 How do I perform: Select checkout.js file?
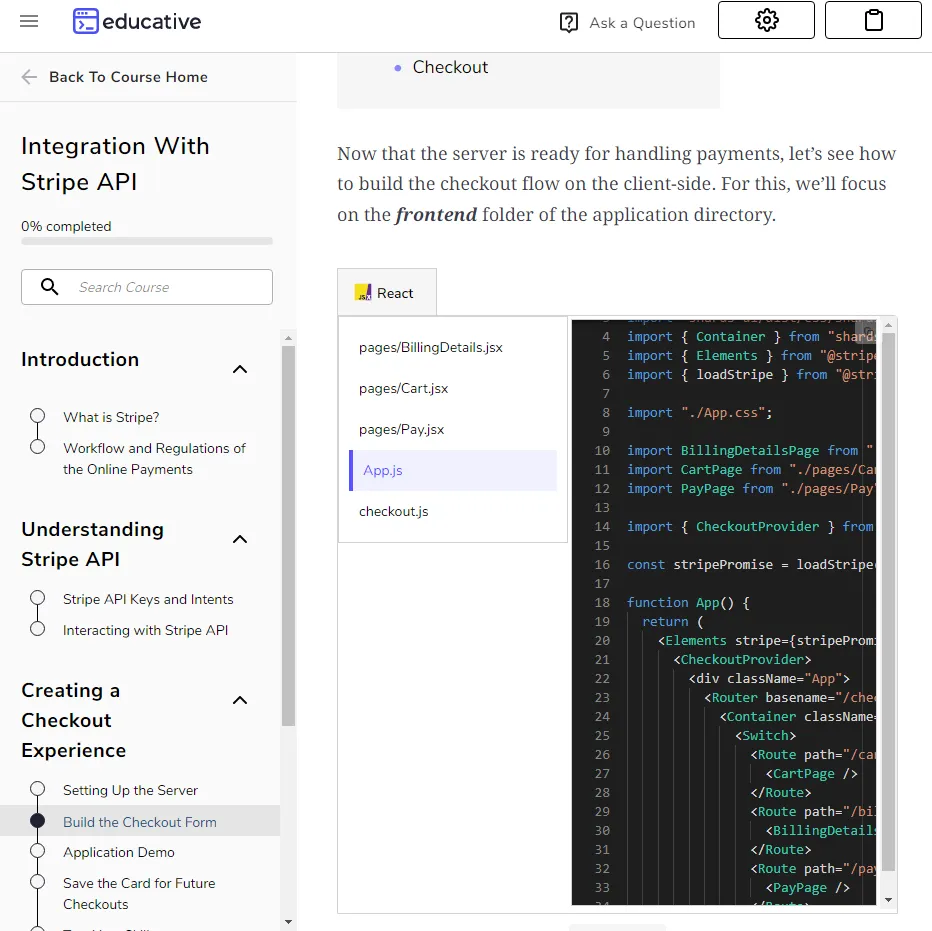pos(394,511)
